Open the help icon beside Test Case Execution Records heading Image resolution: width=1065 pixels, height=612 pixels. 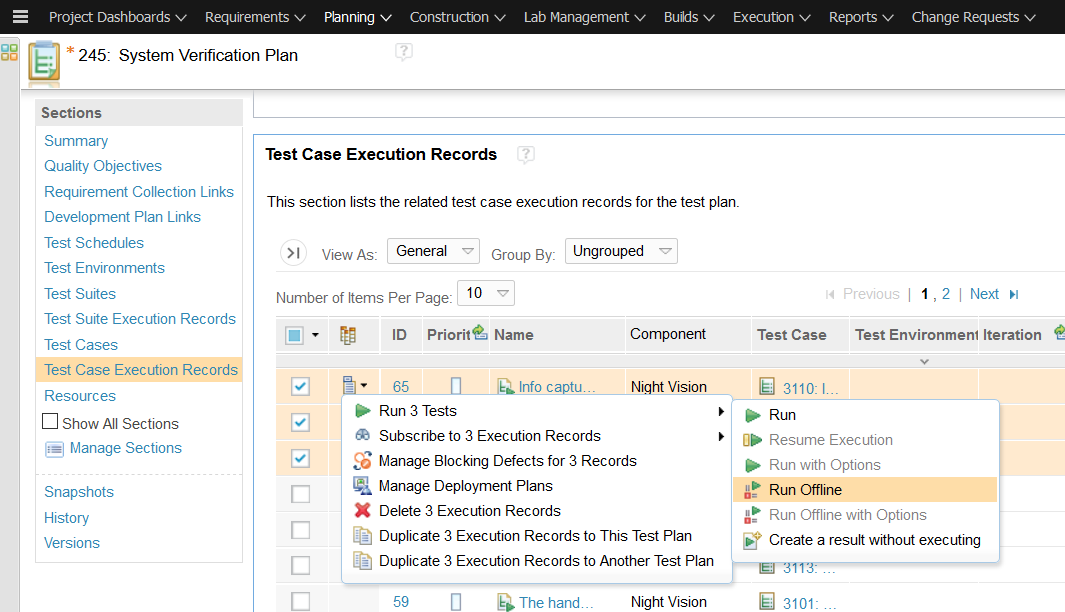pyautogui.click(x=526, y=155)
